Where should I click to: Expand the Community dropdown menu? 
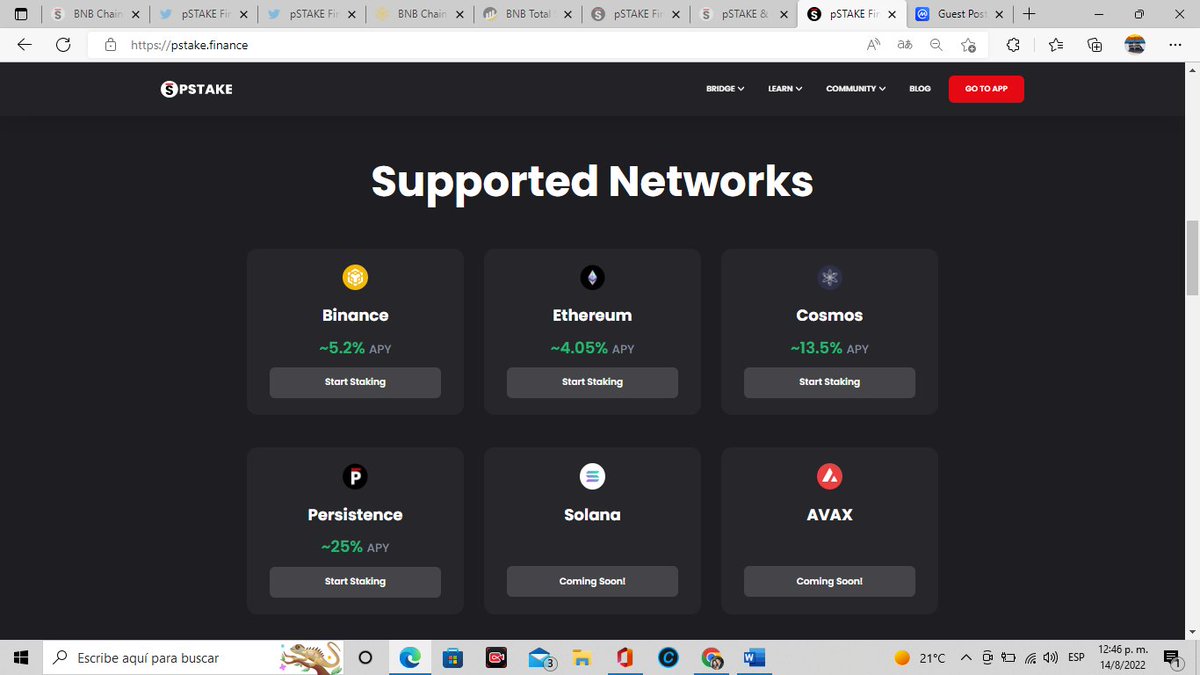[856, 89]
